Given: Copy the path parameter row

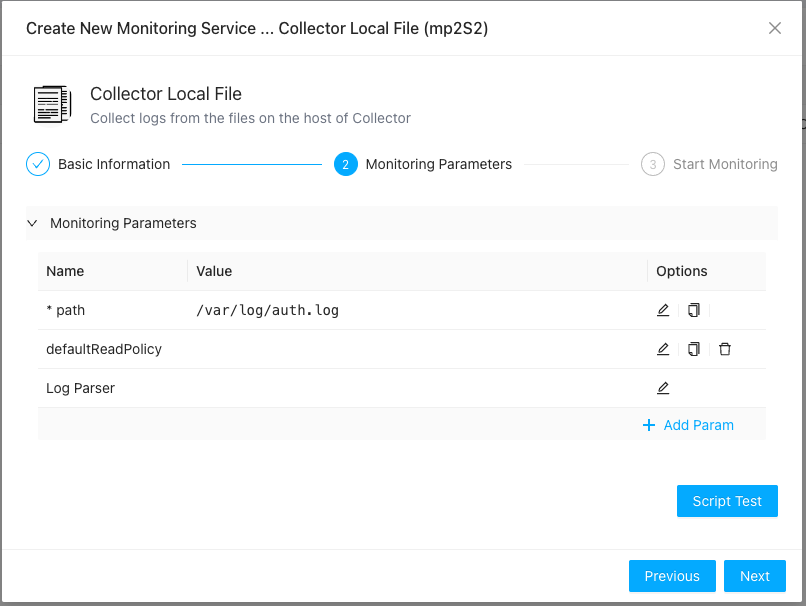Looking at the screenshot, I should click(x=694, y=310).
